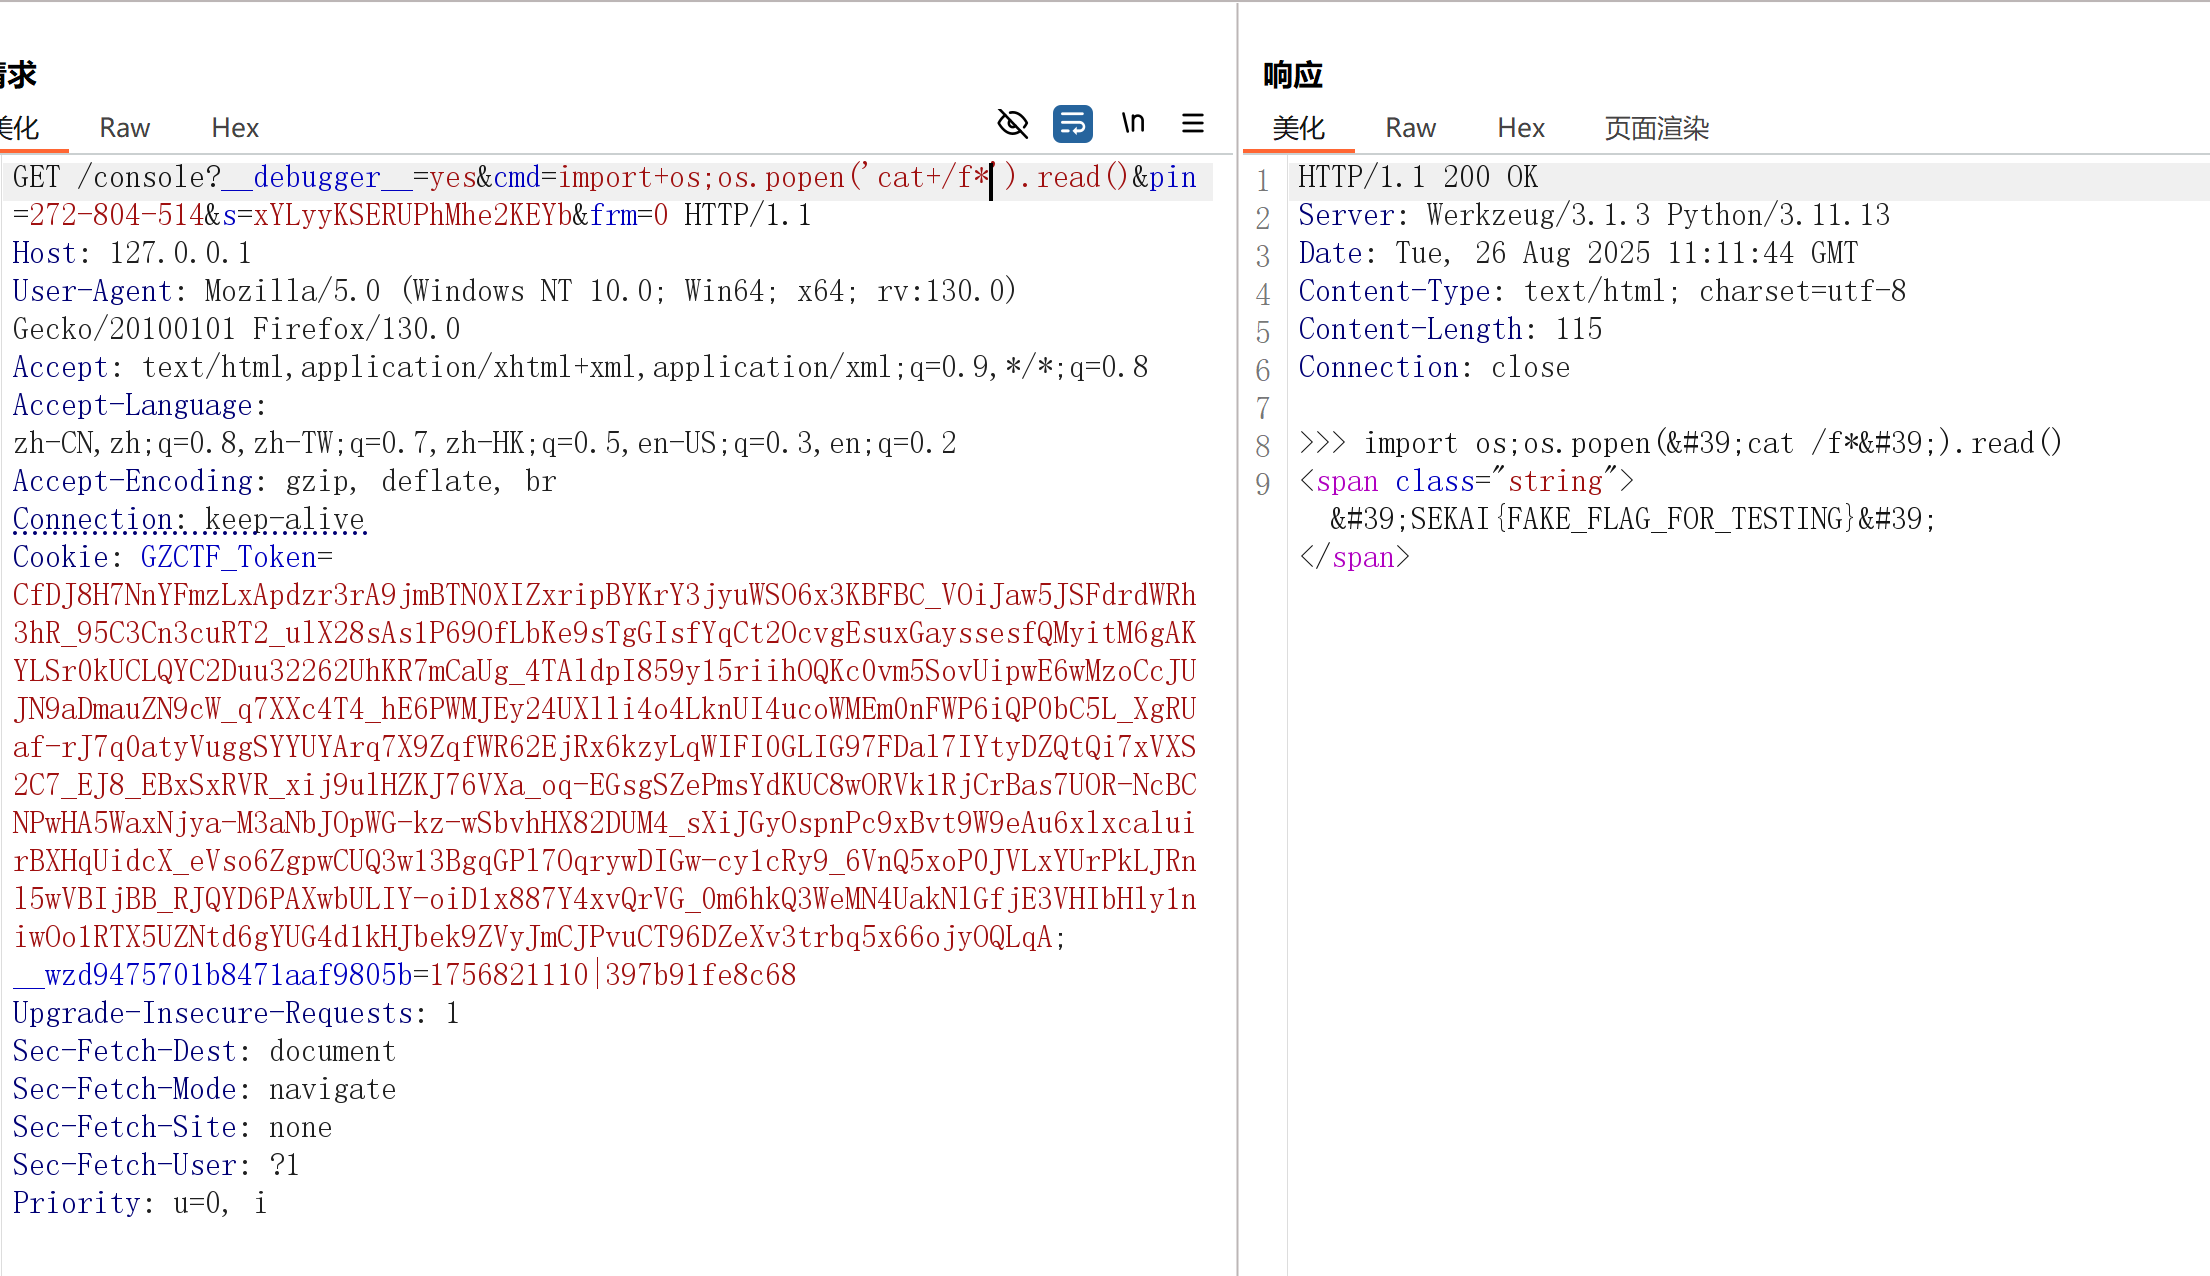Click the Connection: keep-alive header

(190, 520)
